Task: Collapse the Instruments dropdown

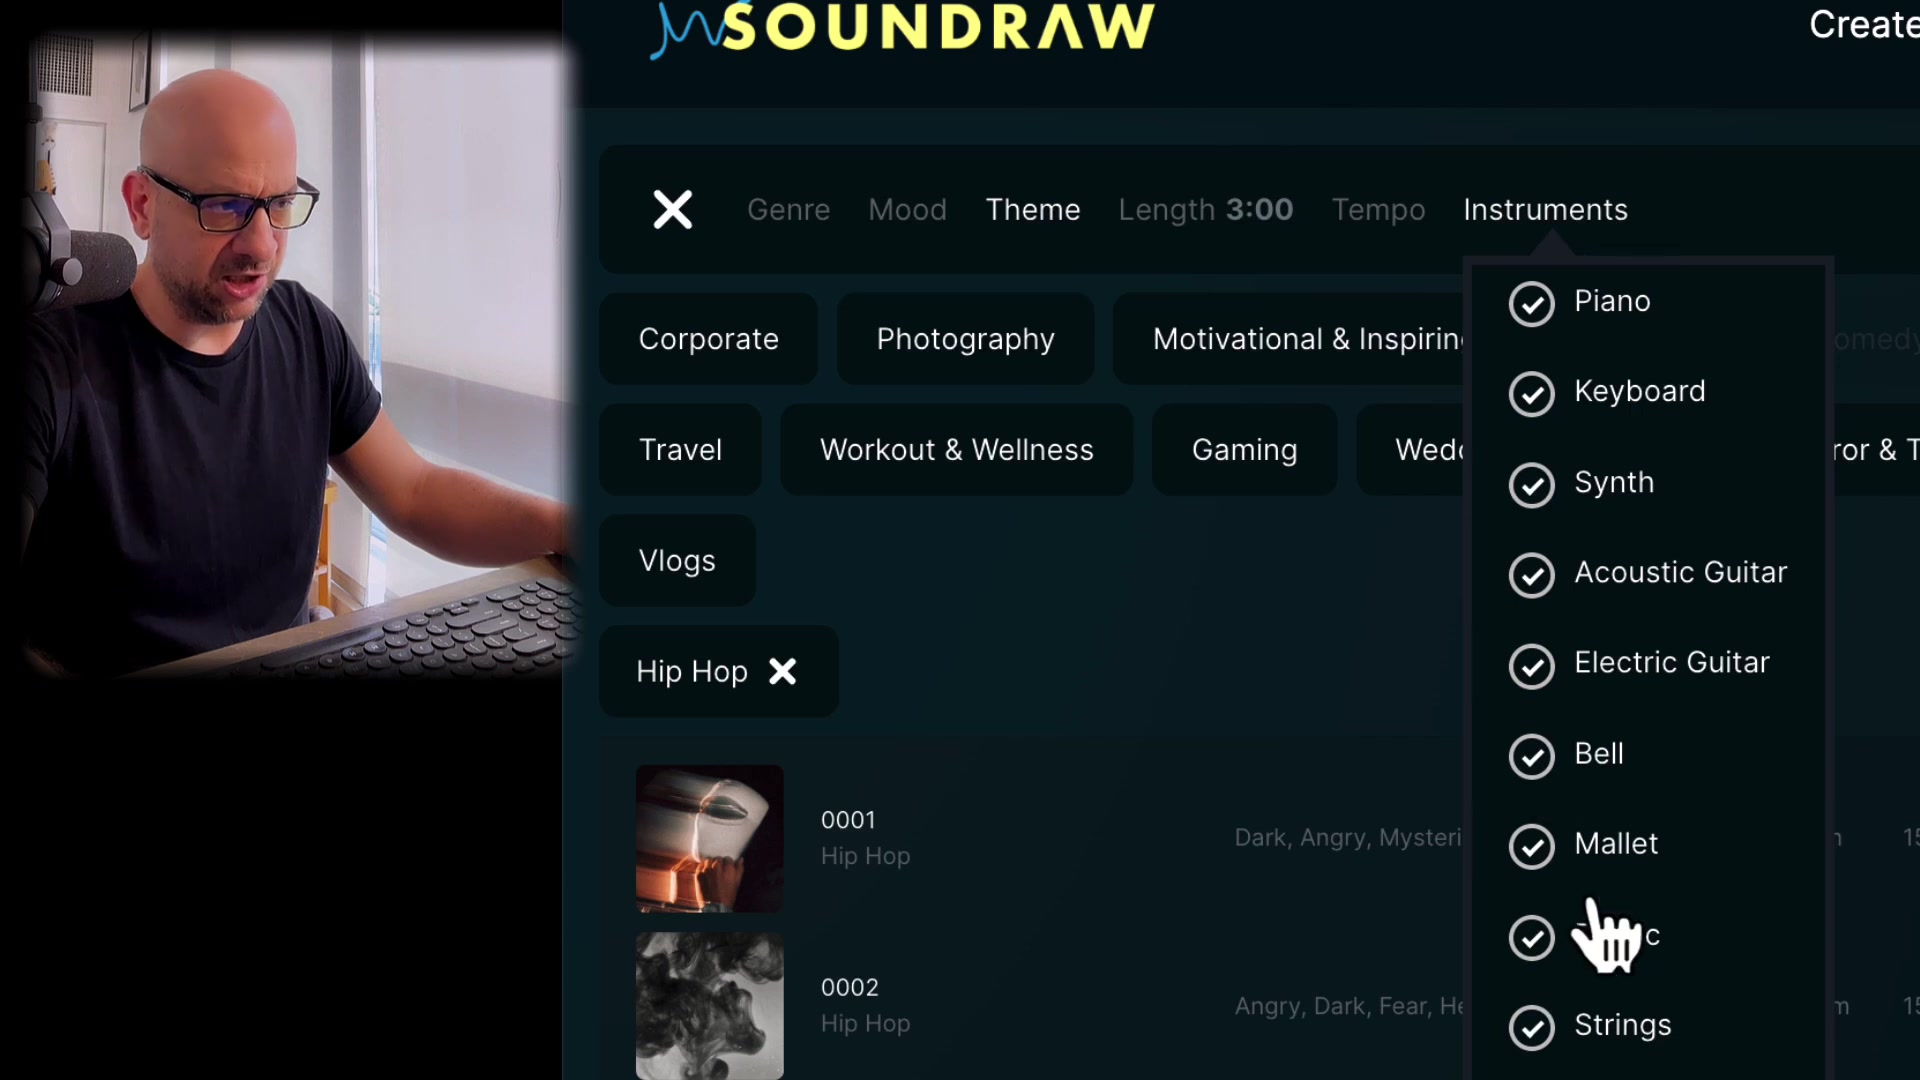Action: 1545,210
